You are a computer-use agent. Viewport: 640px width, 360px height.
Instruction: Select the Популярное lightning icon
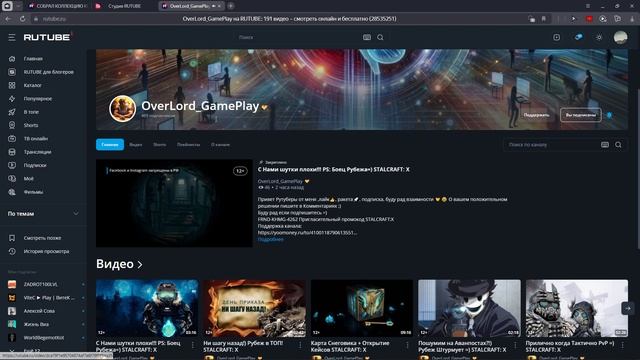tap(12, 98)
